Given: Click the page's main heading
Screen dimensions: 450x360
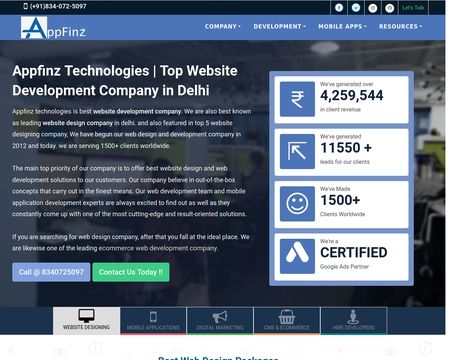Looking at the screenshot, I should coord(125,81).
